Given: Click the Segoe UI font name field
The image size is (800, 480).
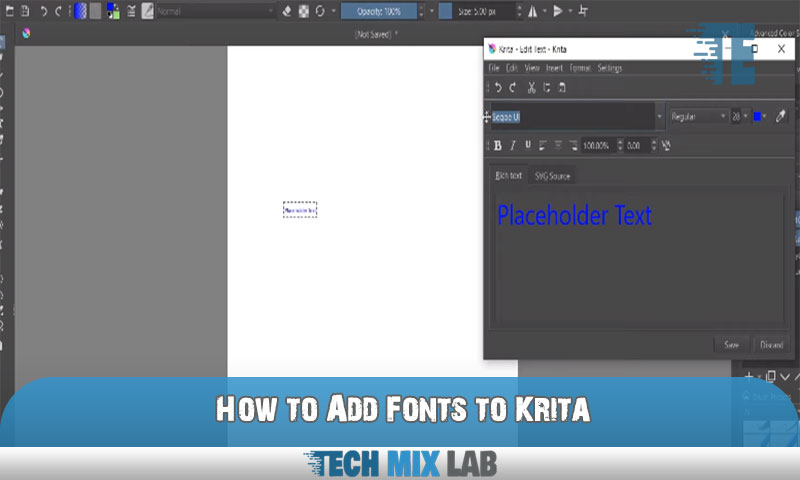Looking at the screenshot, I should (x=572, y=117).
